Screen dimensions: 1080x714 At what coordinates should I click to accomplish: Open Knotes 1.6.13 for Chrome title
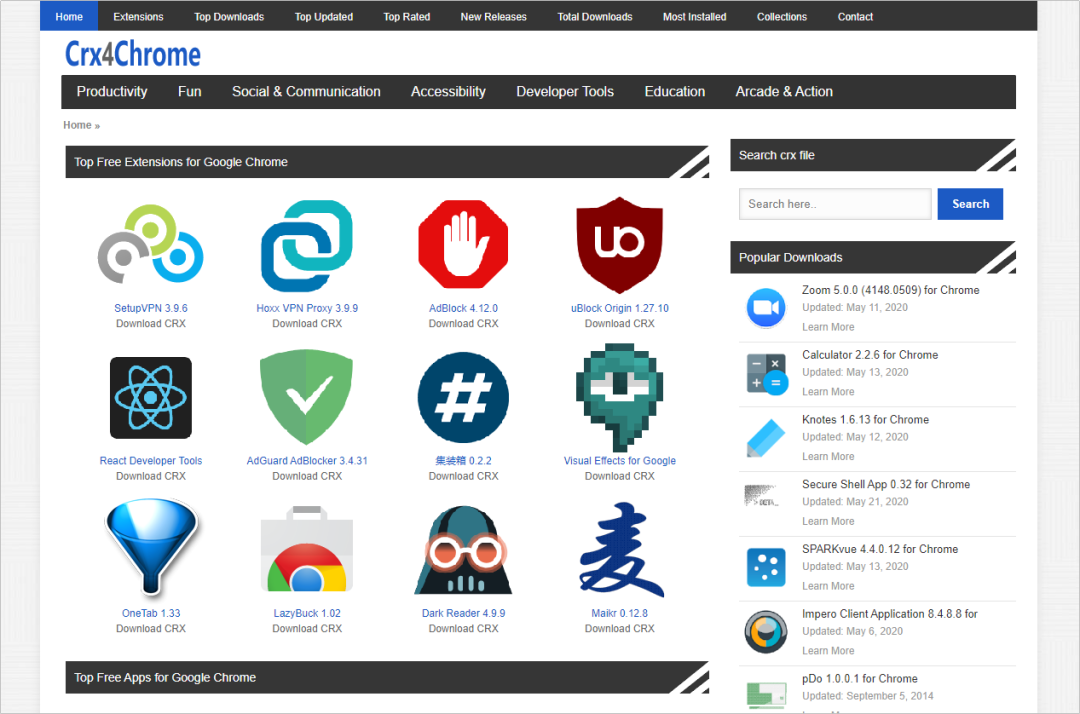(x=865, y=419)
